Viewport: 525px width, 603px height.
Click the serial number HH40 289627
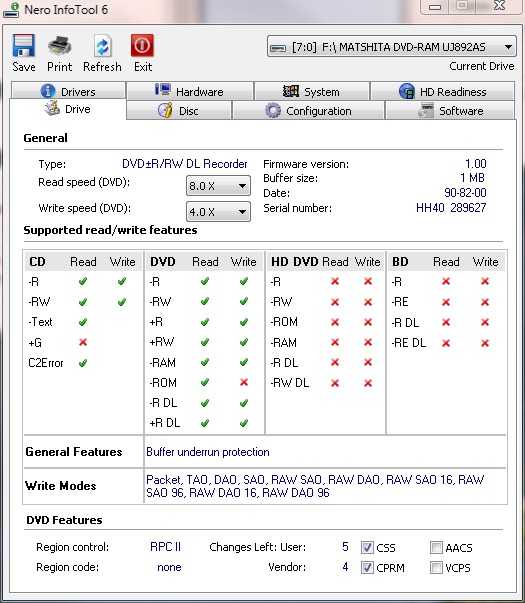coord(451,208)
